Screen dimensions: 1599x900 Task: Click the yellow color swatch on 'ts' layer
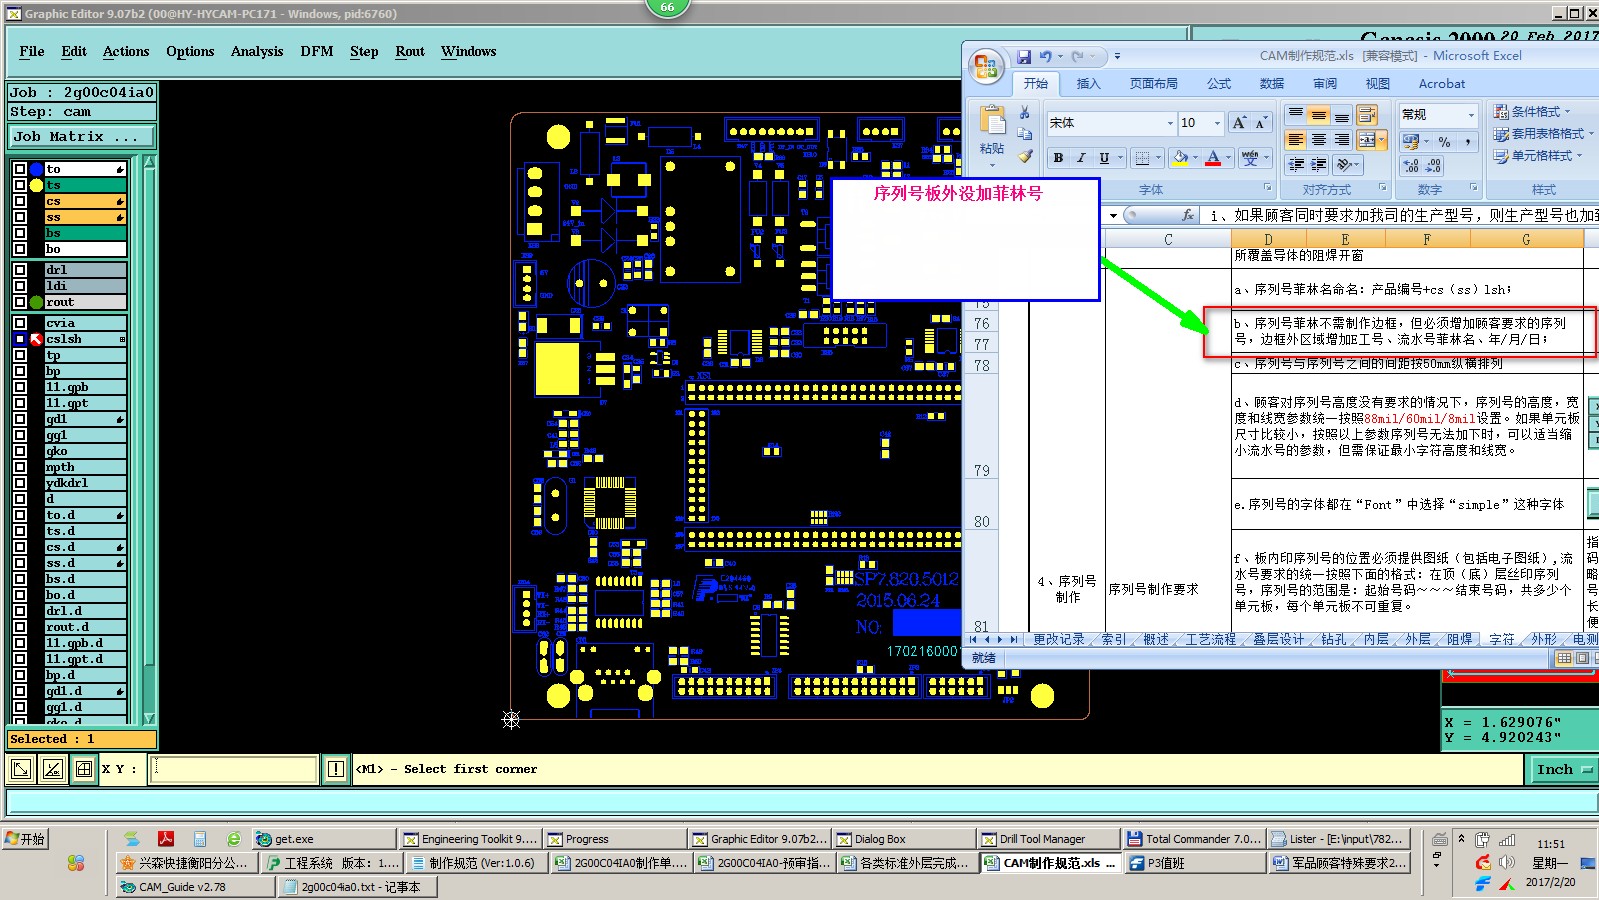click(x=36, y=185)
